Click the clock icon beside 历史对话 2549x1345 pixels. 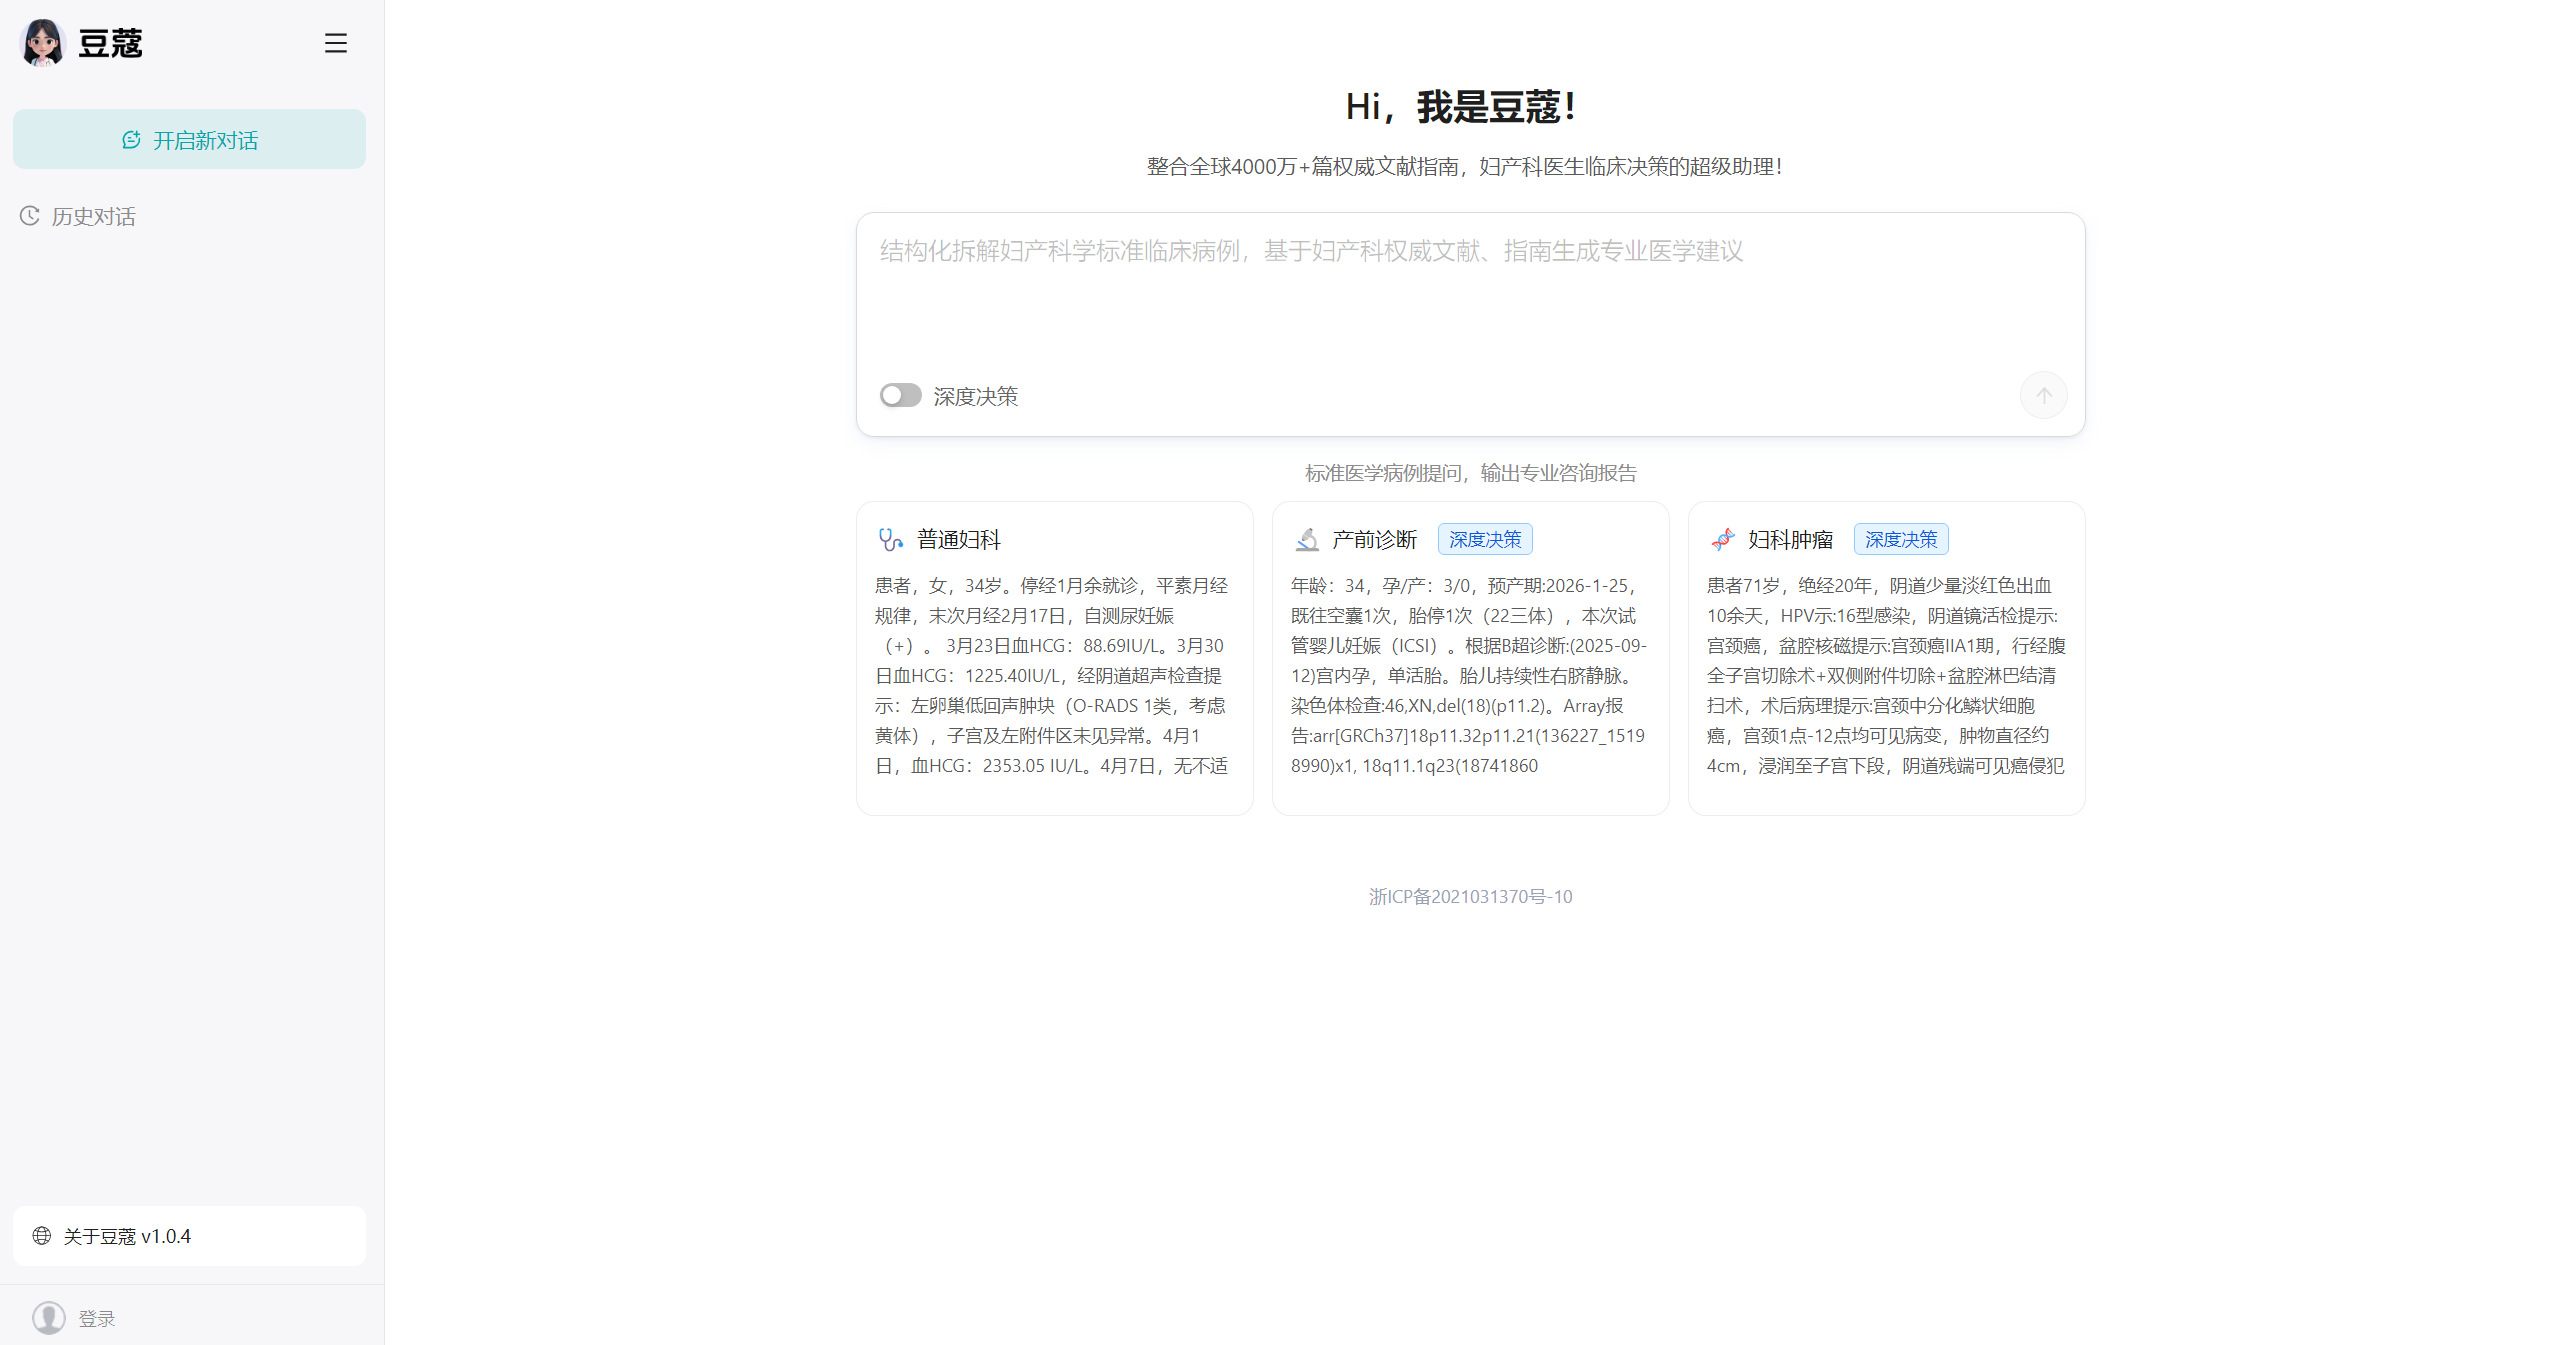(29, 216)
